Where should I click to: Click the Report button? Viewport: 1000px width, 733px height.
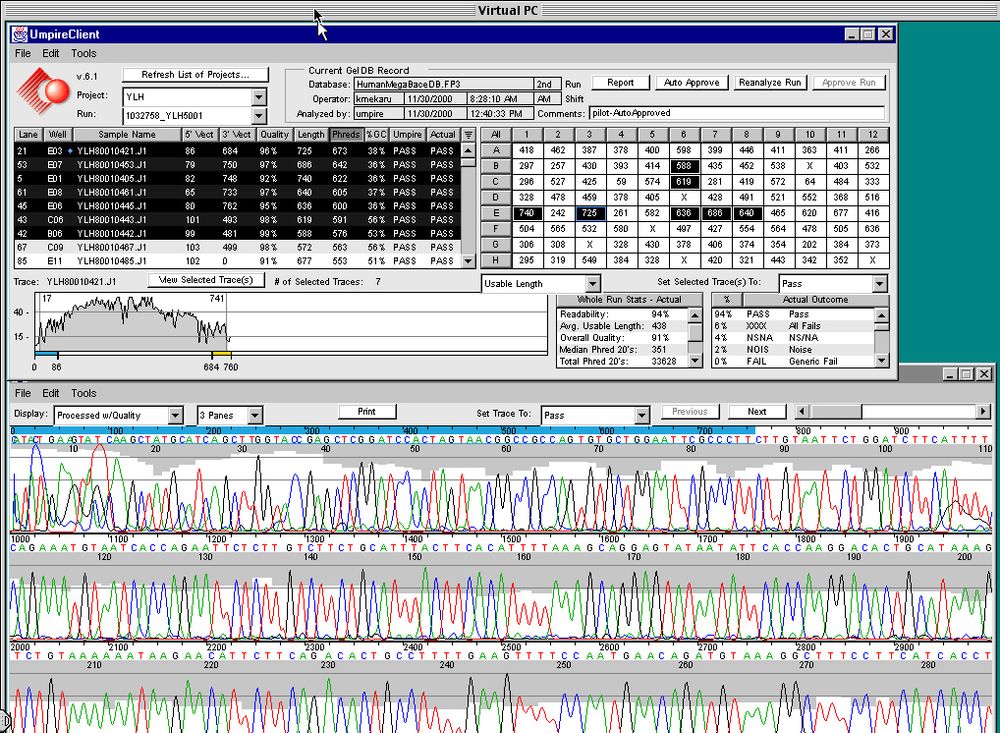pos(621,82)
